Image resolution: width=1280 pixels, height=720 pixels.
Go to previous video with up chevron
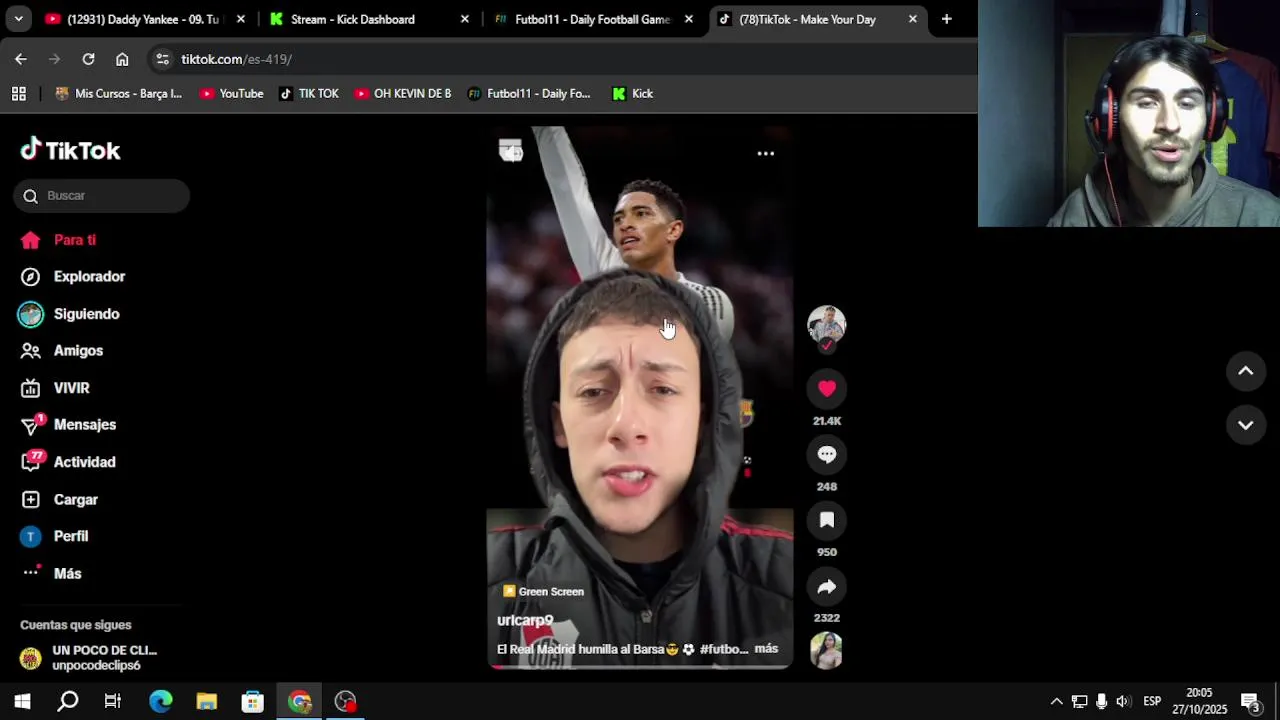(1245, 371)
